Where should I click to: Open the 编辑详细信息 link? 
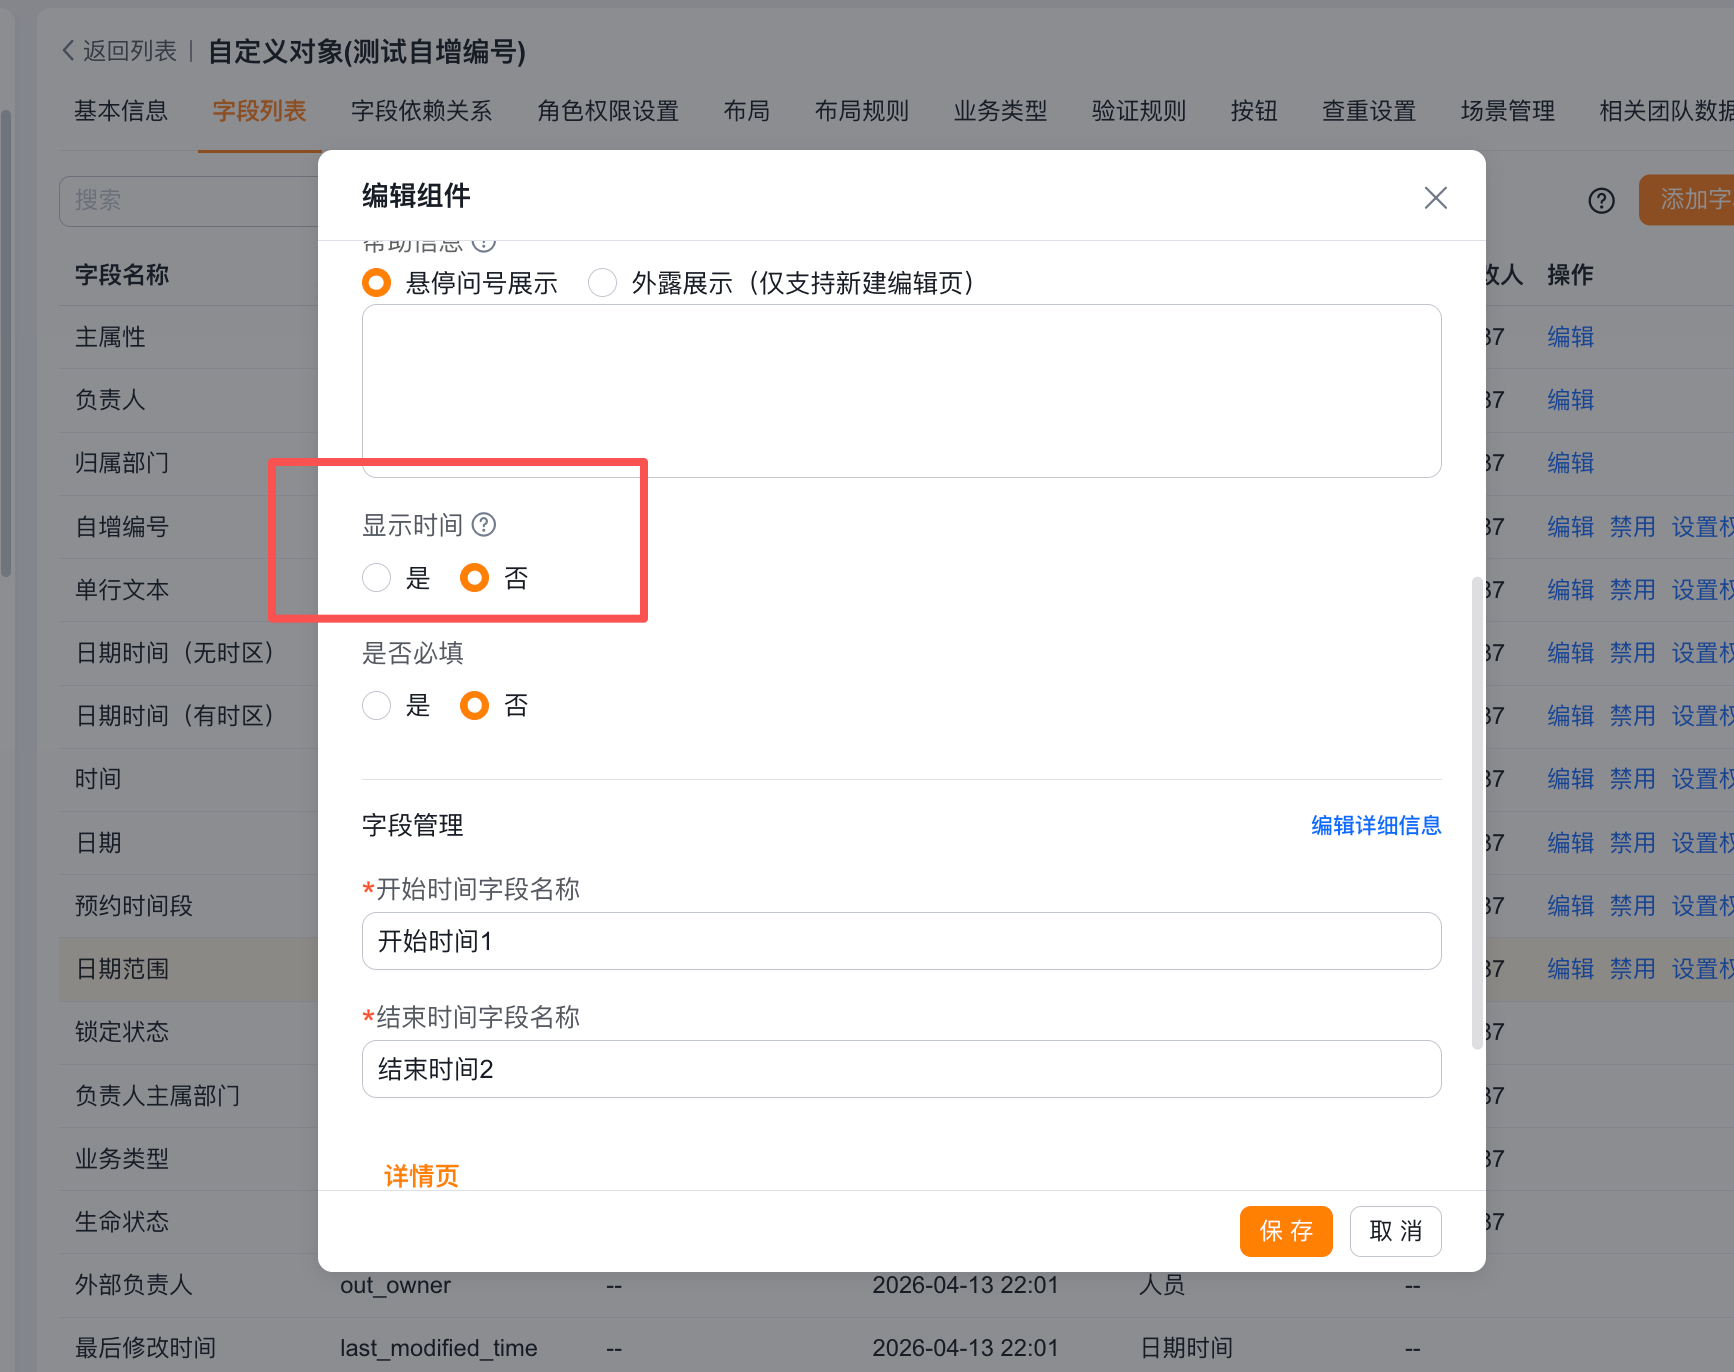tap(1376, 825)
